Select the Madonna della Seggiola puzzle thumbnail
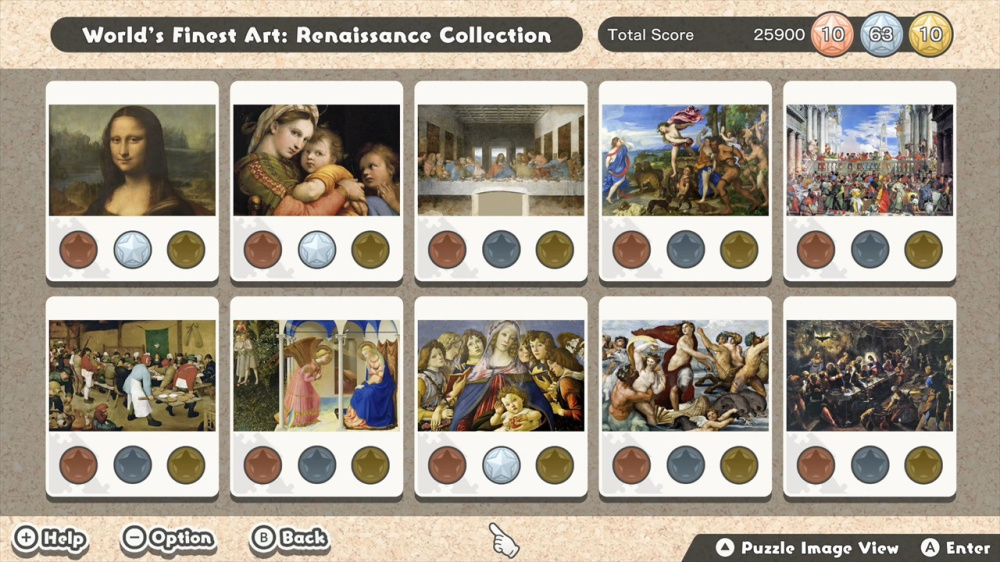 [x=317, y=160]
